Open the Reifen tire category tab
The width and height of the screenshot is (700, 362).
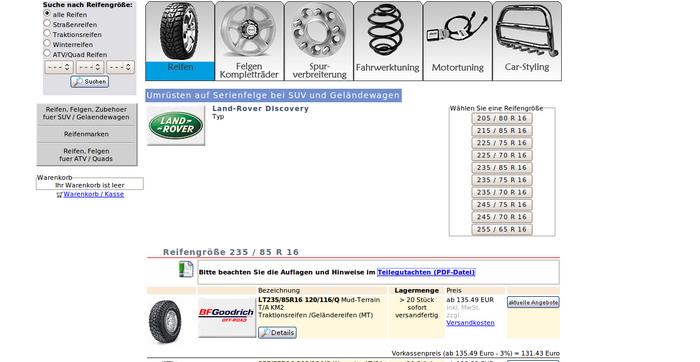coord(180,41)
